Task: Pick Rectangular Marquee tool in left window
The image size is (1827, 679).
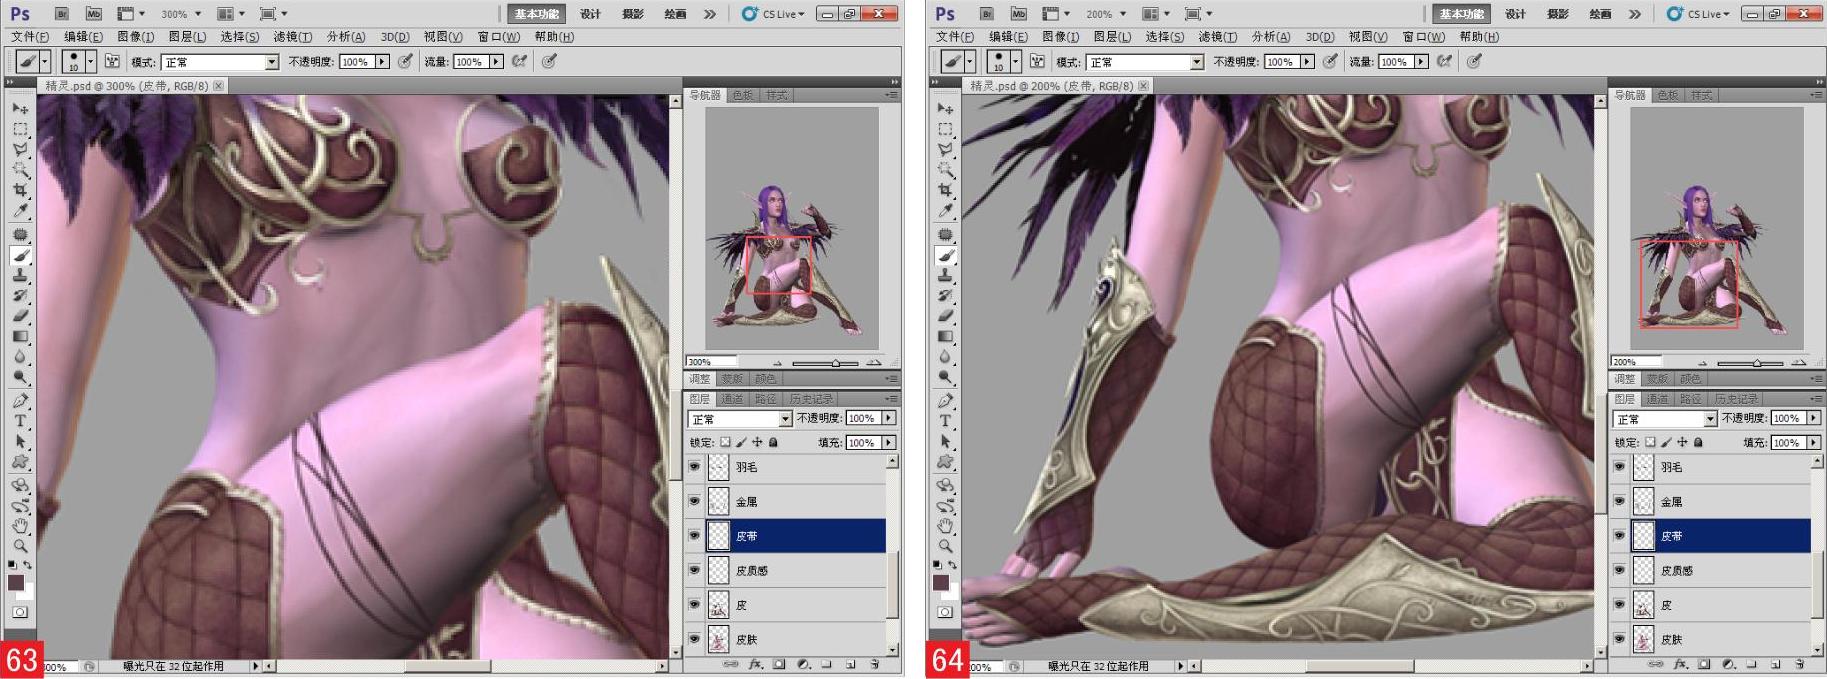Action: point(20,129)
